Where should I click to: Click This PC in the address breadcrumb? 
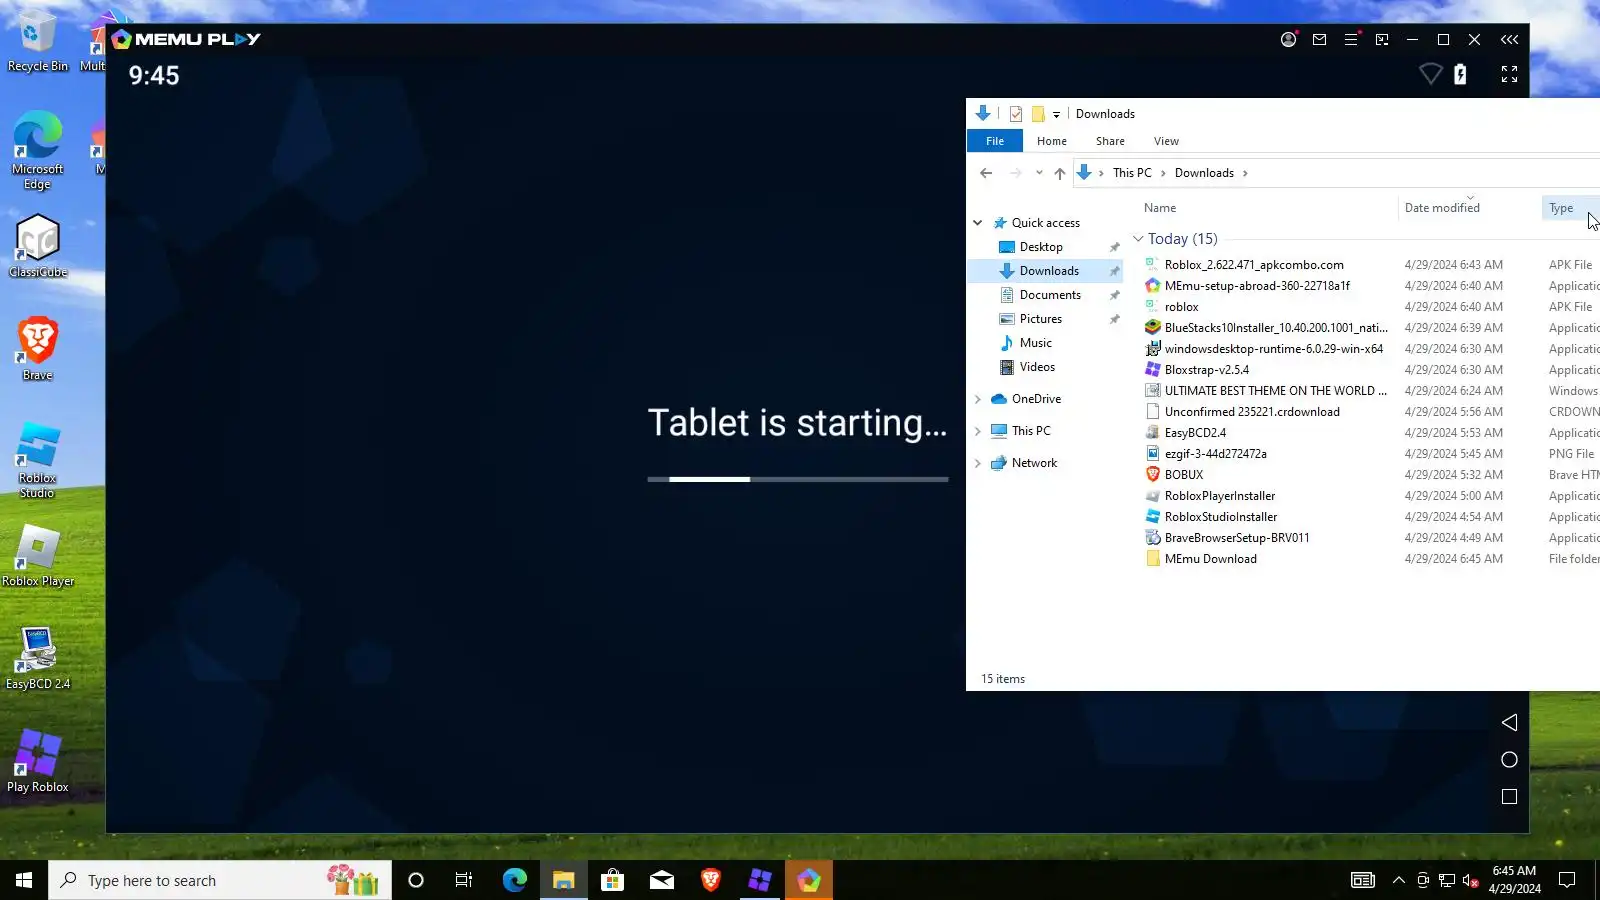(1132, 173)
